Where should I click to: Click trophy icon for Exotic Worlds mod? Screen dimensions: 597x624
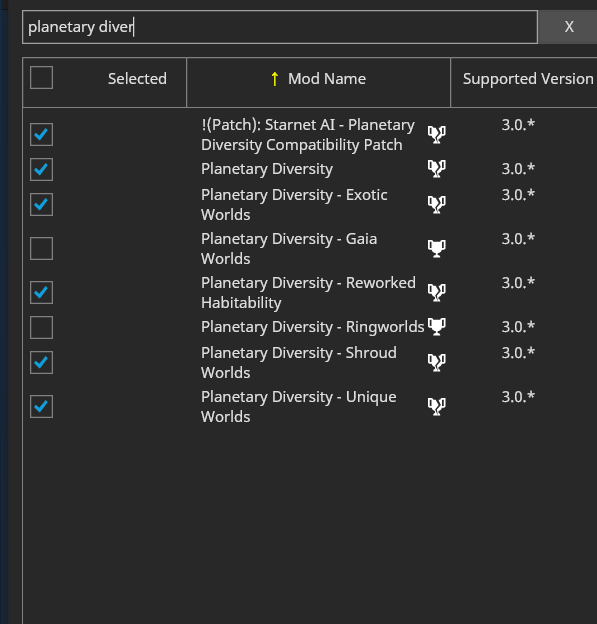coord(437,205)
